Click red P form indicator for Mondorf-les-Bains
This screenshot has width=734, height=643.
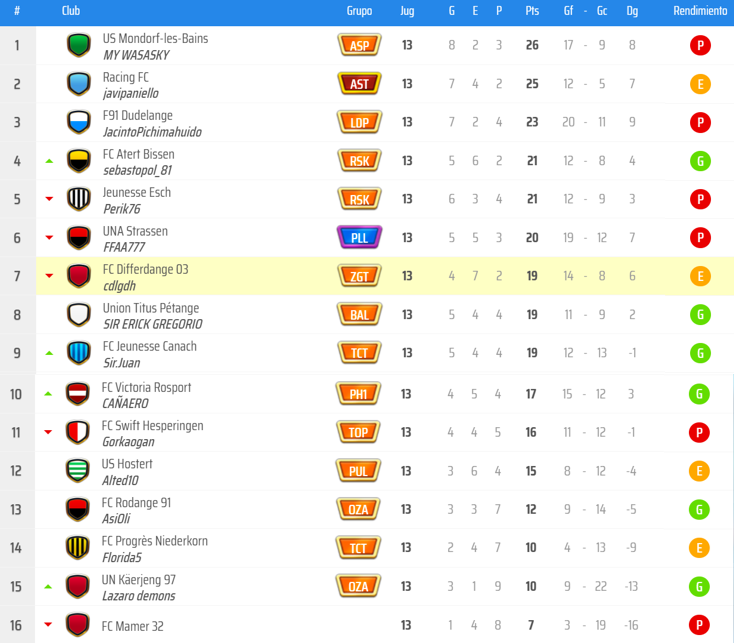tap(700, 45)
